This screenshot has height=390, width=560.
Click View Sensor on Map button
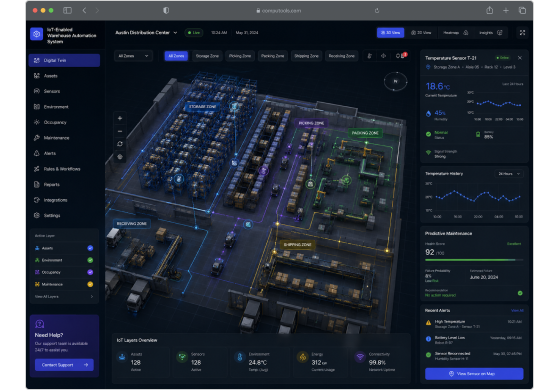tap(474, 374)
